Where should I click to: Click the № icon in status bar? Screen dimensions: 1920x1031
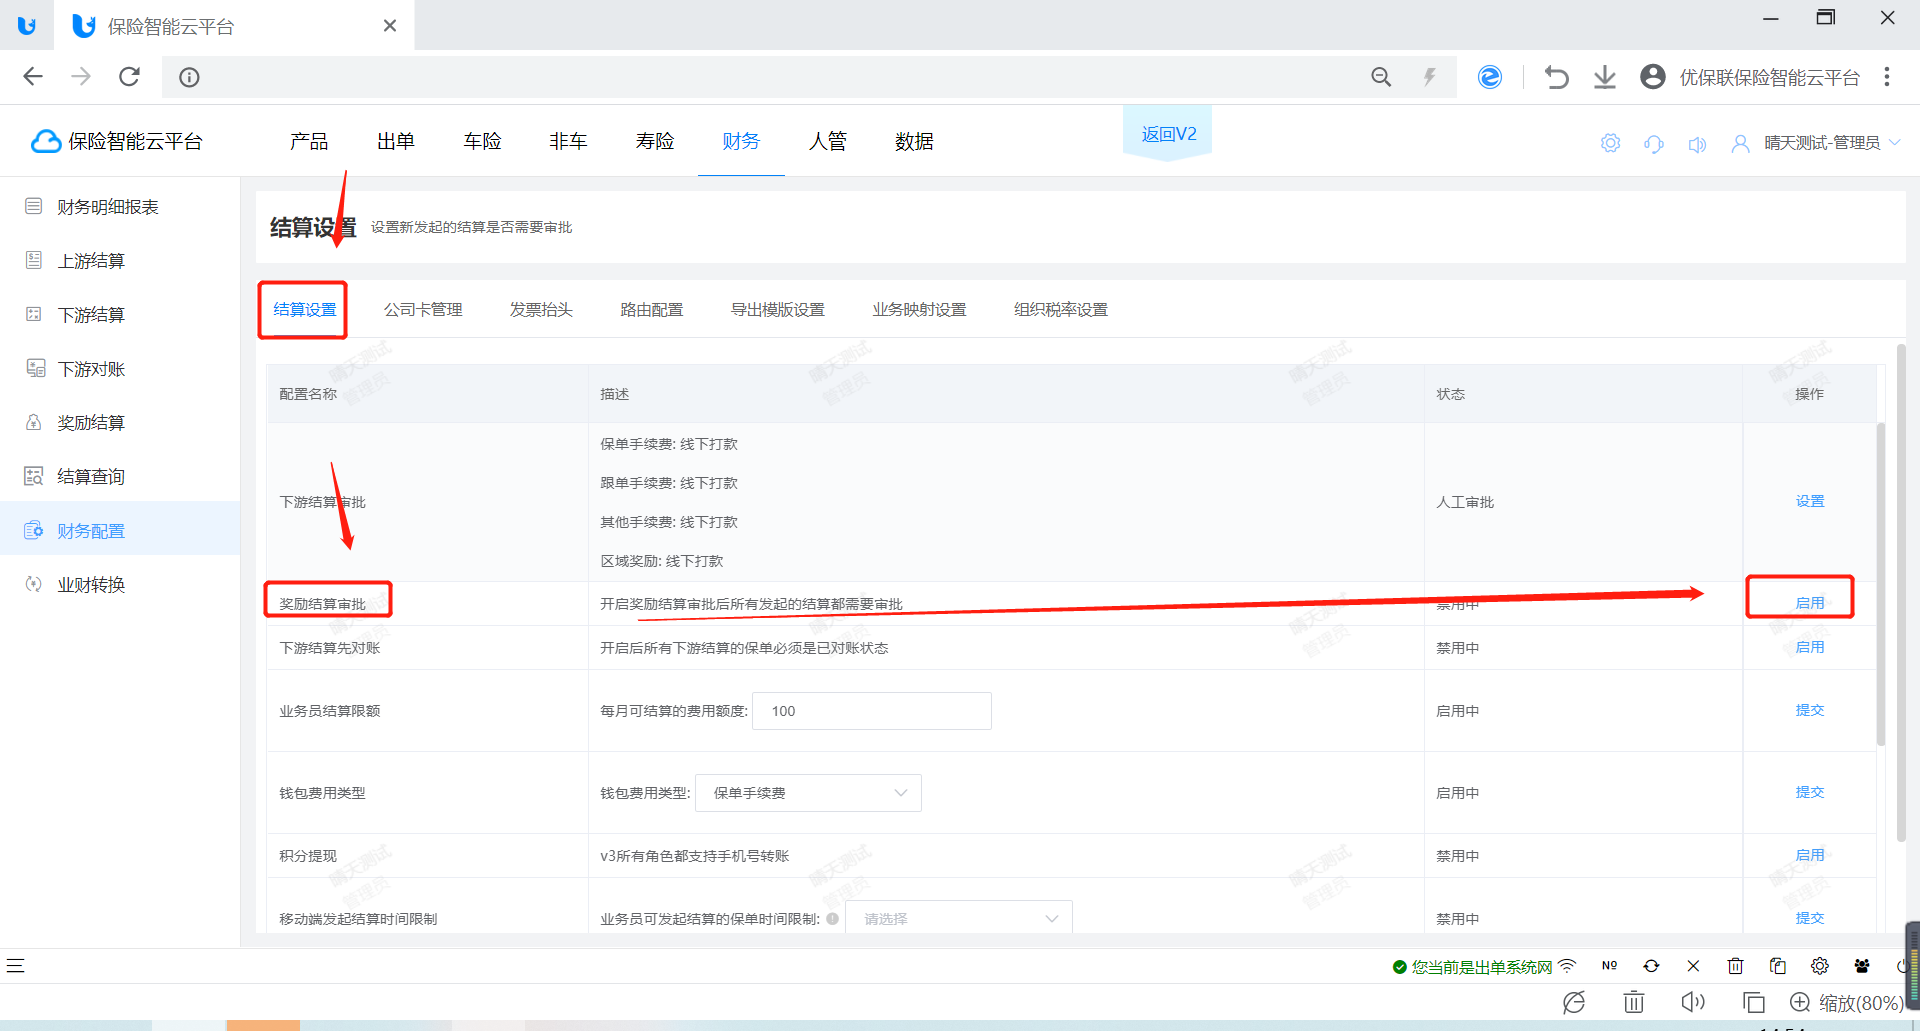pyautogui.click(x=1609, y=966)
